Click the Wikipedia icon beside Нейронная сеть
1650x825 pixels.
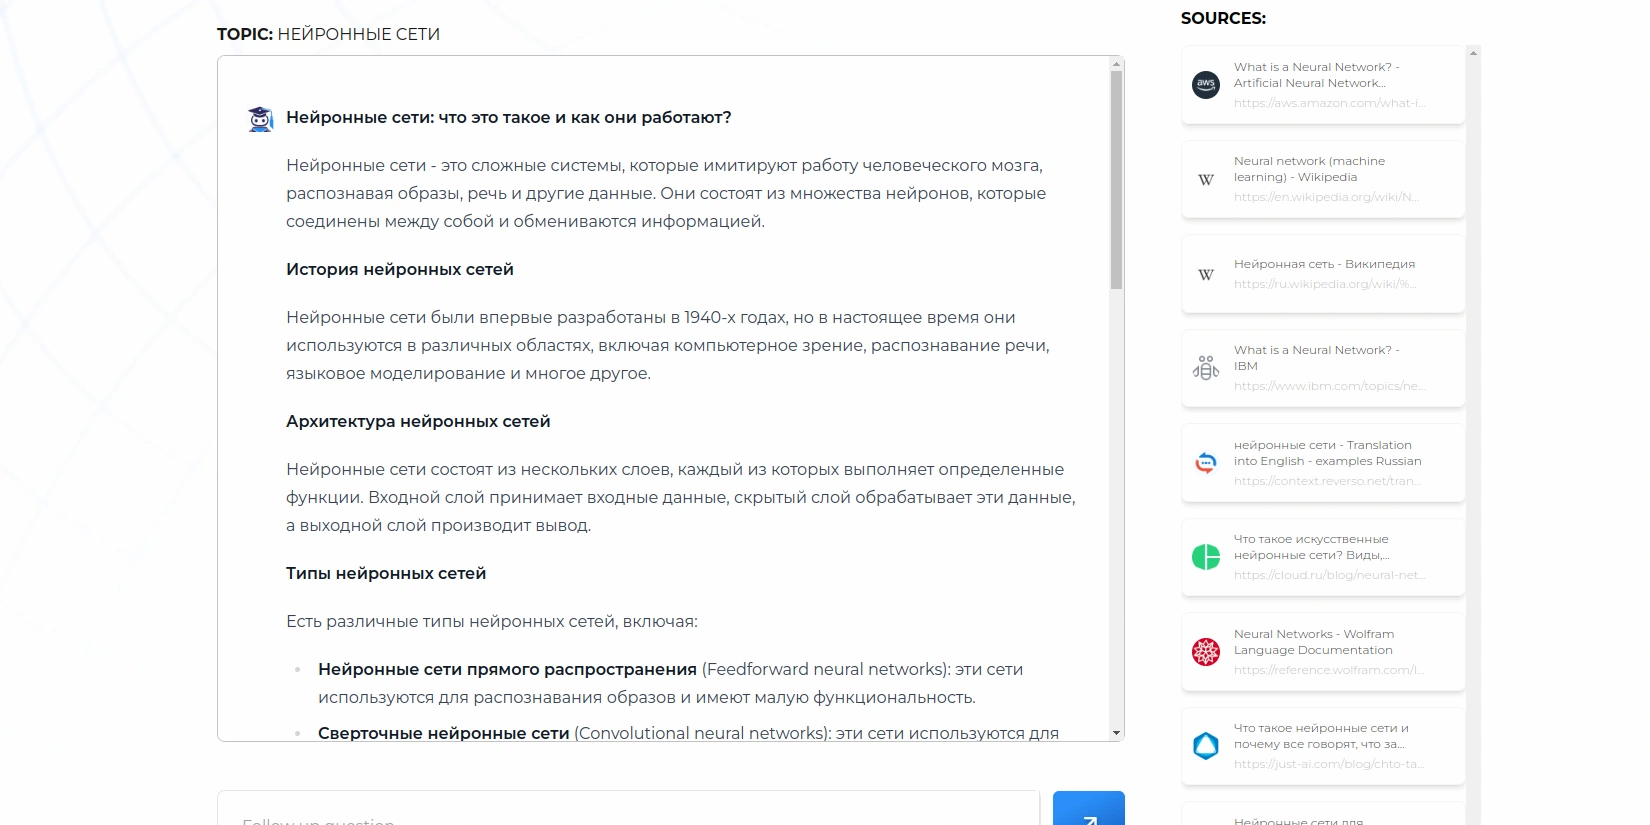(1206, 275)
